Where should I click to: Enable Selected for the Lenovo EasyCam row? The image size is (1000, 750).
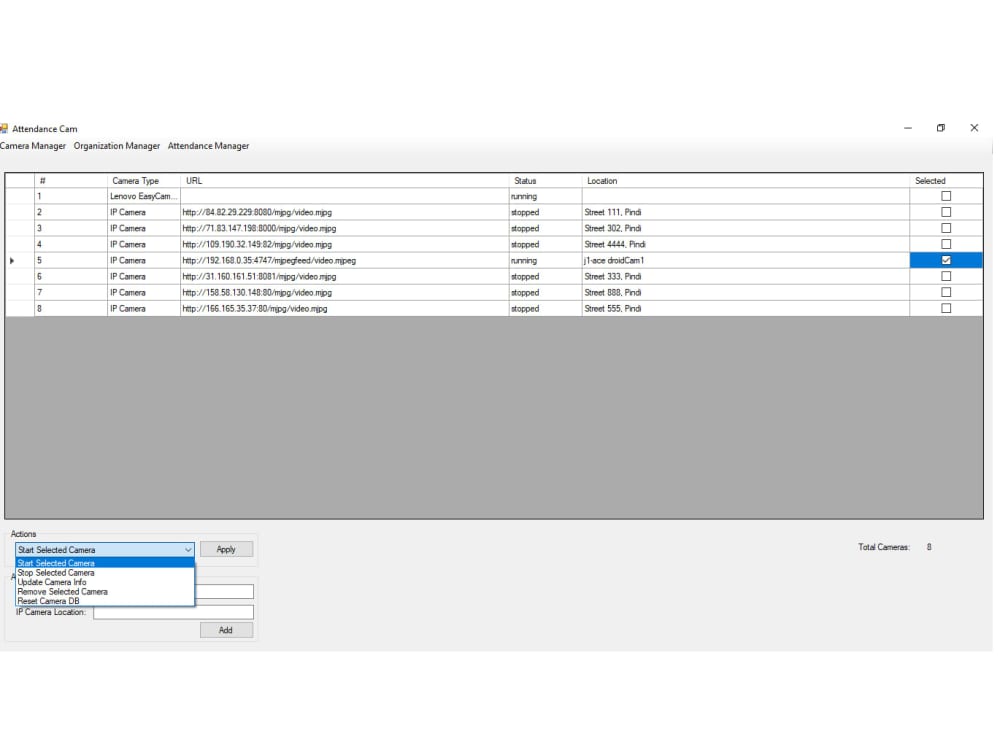point(945,196)
